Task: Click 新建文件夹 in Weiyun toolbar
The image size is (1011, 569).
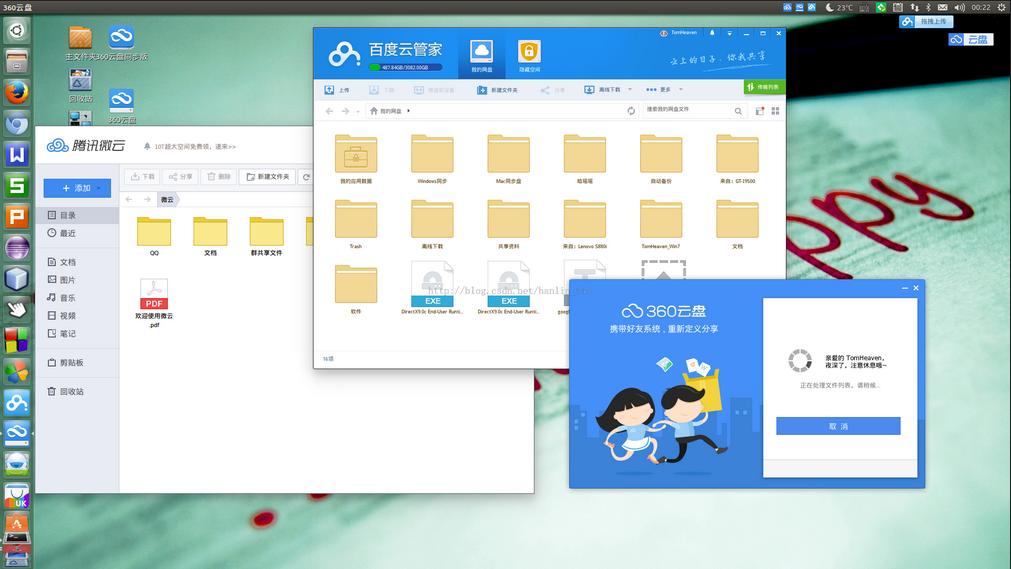Action: pos(268,177)
